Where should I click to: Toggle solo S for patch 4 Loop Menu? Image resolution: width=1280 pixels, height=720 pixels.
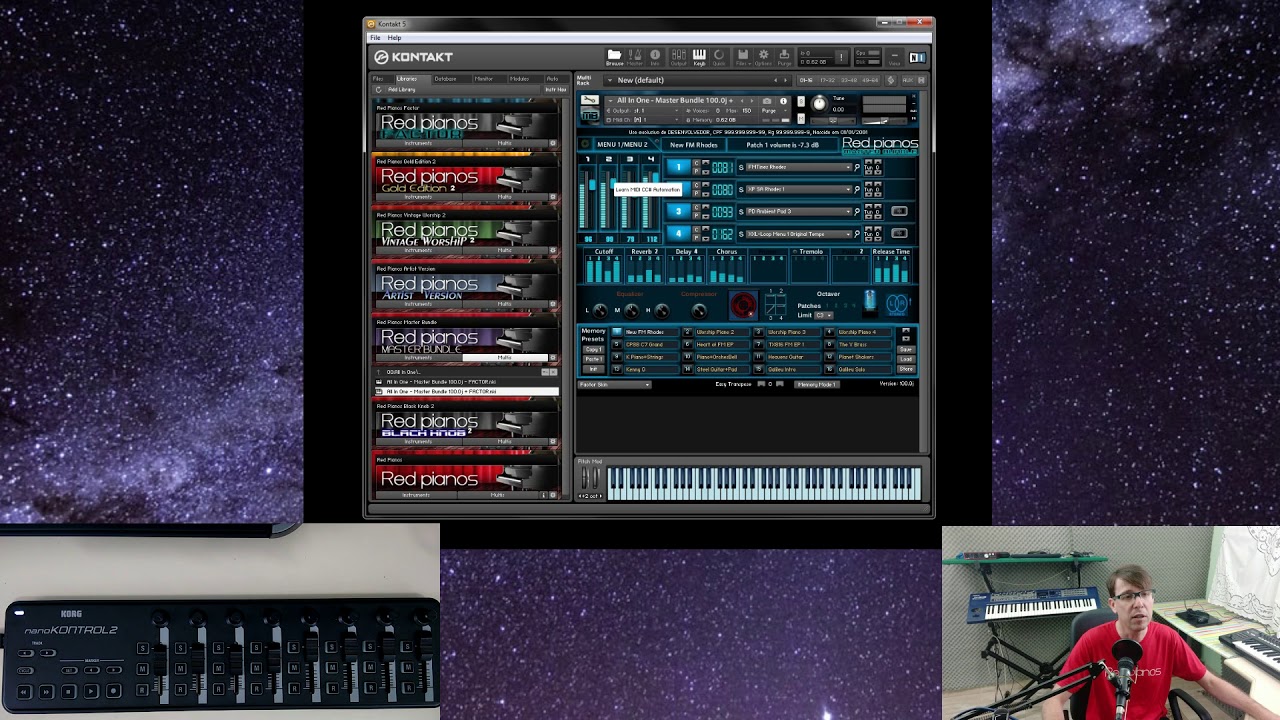click(x=741, y=233)
